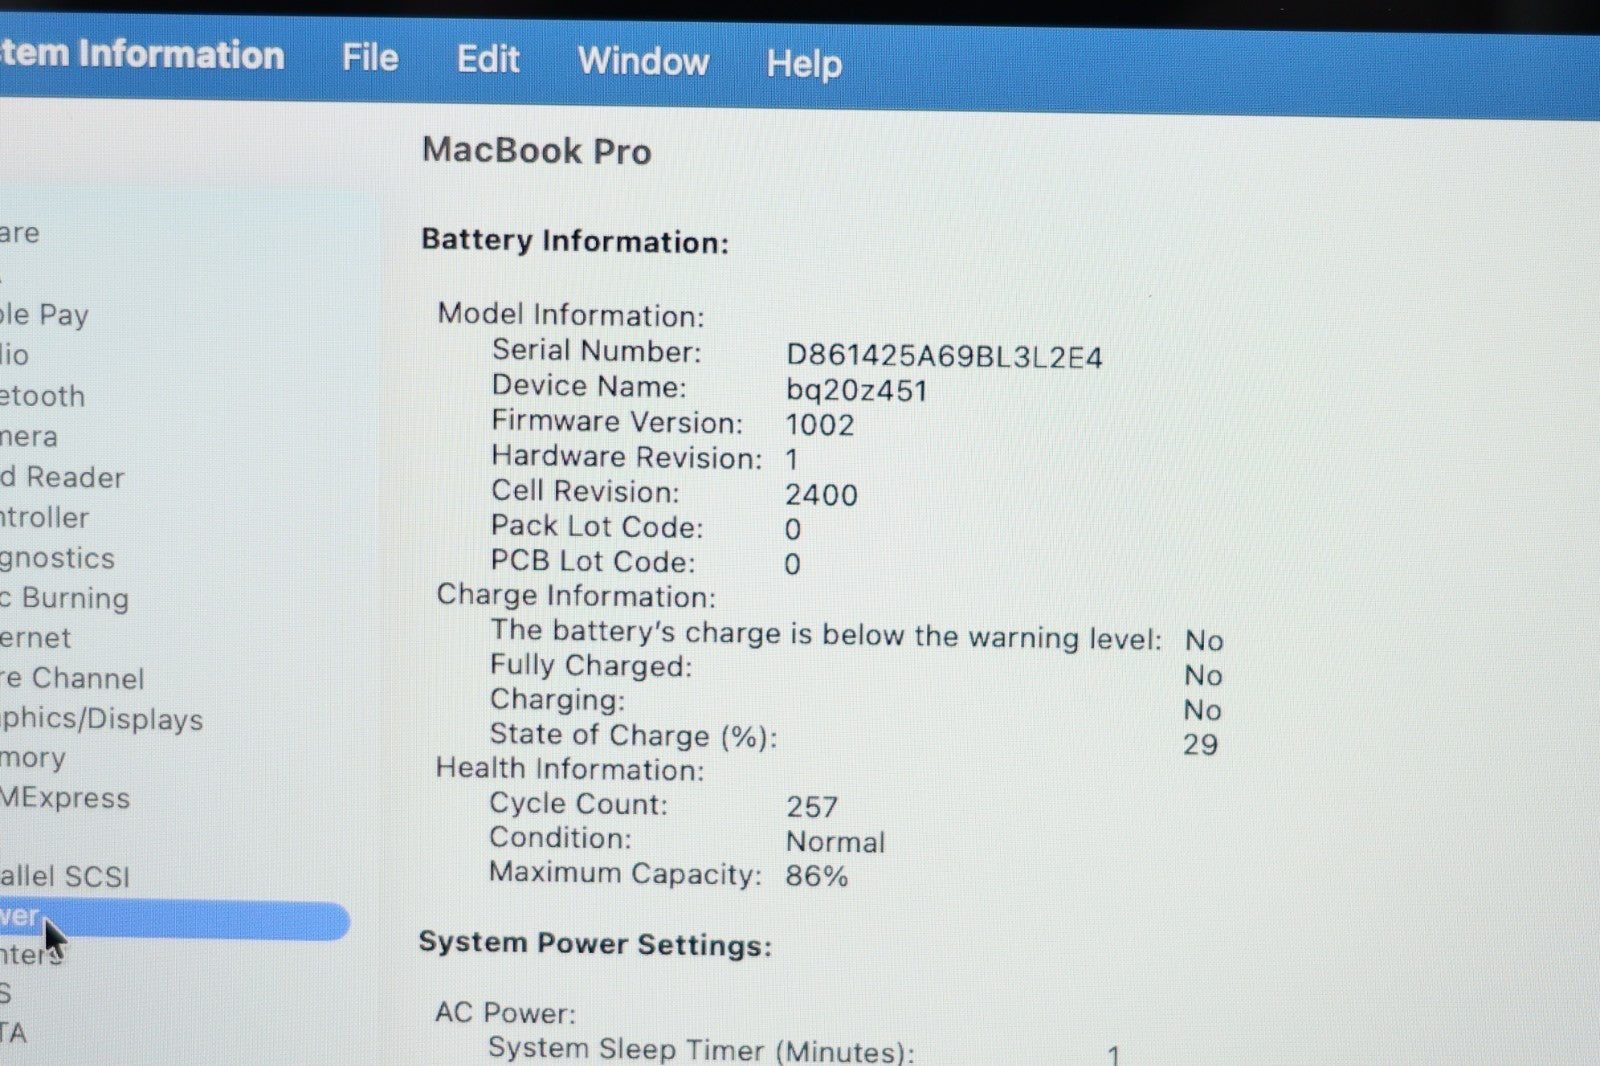The width and height of the screenshot is (1600, 1066).
Task: Select Disc Burning in the sidebar
Action: (x=66, y=598)
